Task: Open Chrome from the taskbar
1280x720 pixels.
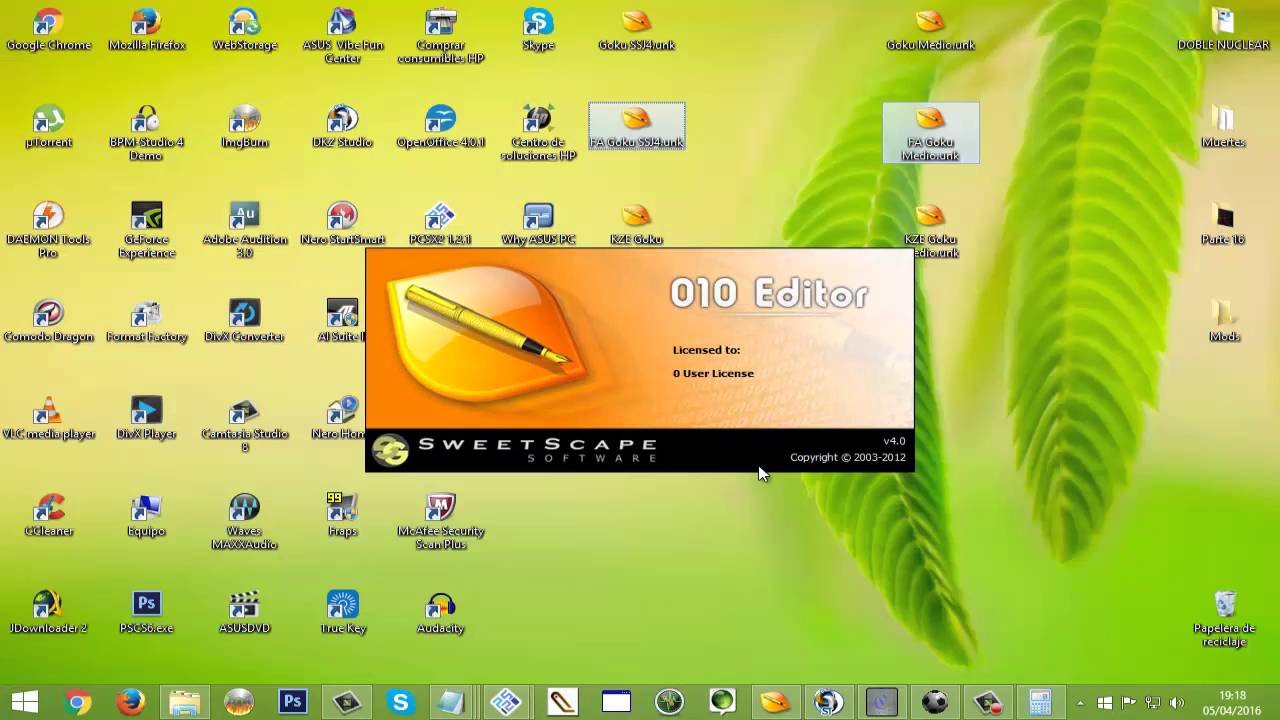Action: tap(76, 703)
